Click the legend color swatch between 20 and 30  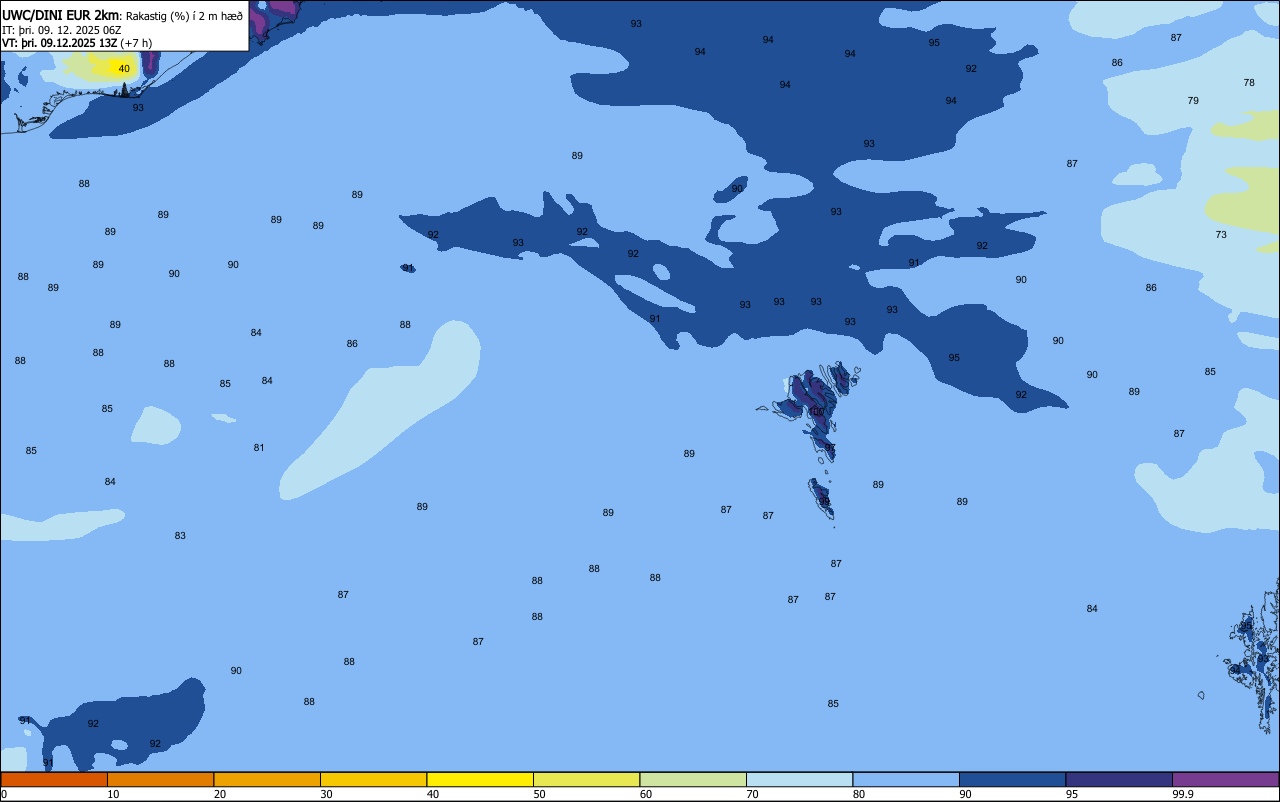(x=267, y=779)
